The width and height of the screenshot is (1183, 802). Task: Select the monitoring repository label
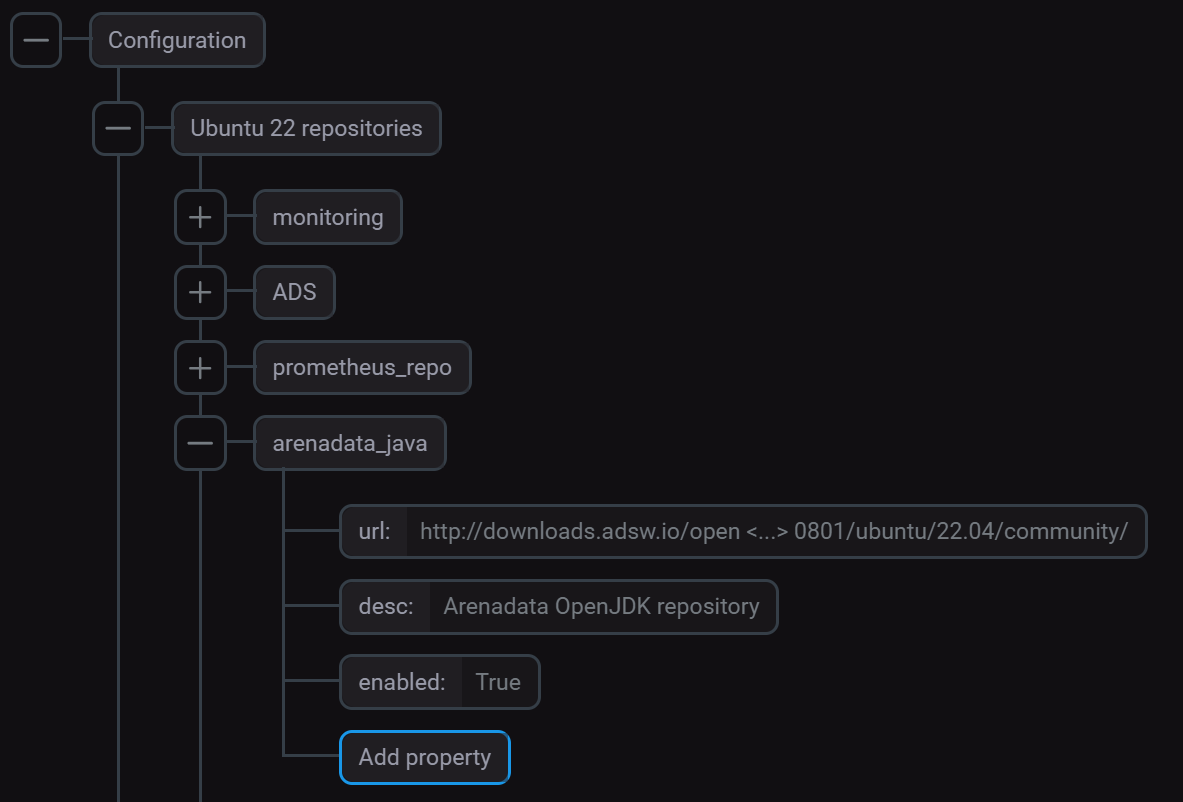click(x=327, y=217)
